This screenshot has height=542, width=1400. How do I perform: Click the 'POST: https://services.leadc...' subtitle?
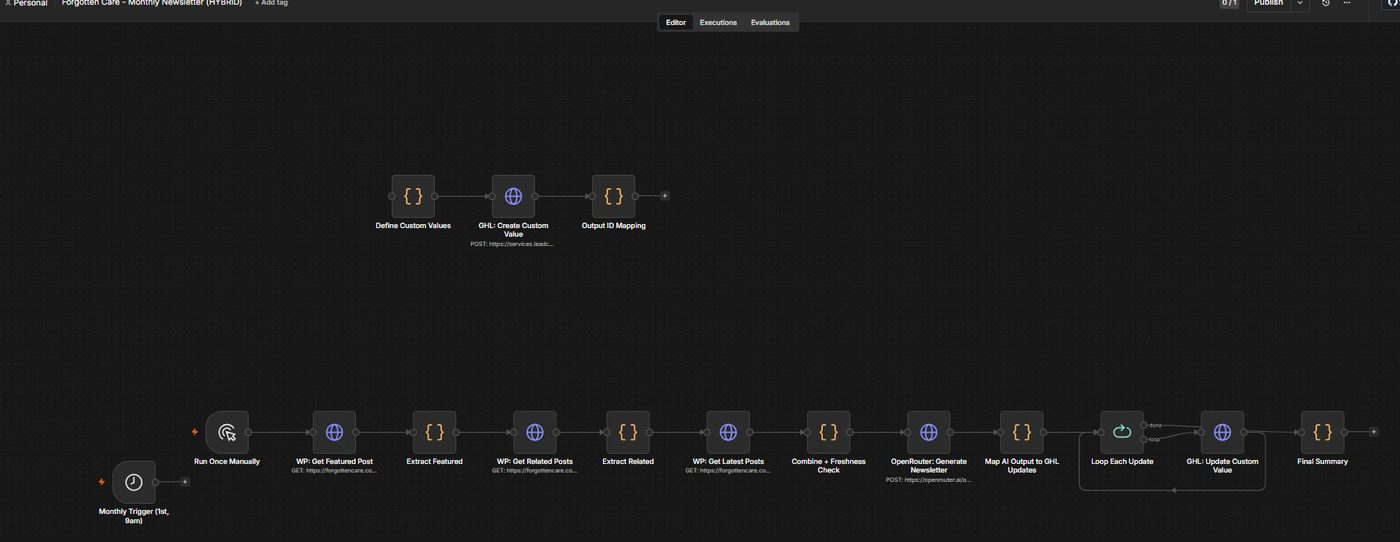click(x=513, y=244)
